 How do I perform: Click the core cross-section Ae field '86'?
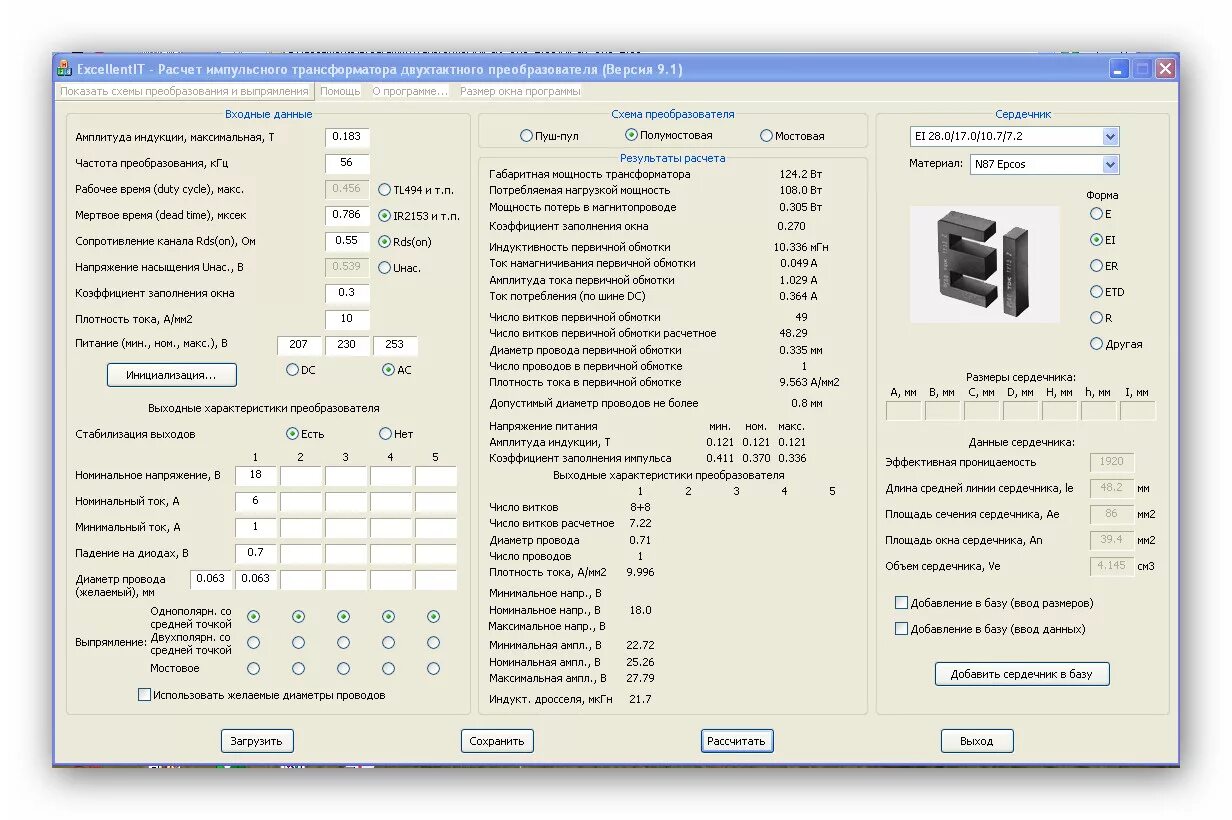coord(1111,514)
